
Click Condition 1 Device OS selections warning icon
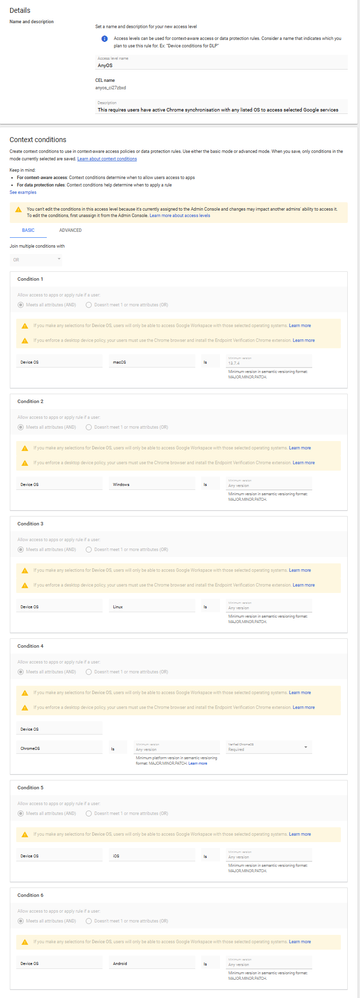pyautogui.click(x=25, y=325)
